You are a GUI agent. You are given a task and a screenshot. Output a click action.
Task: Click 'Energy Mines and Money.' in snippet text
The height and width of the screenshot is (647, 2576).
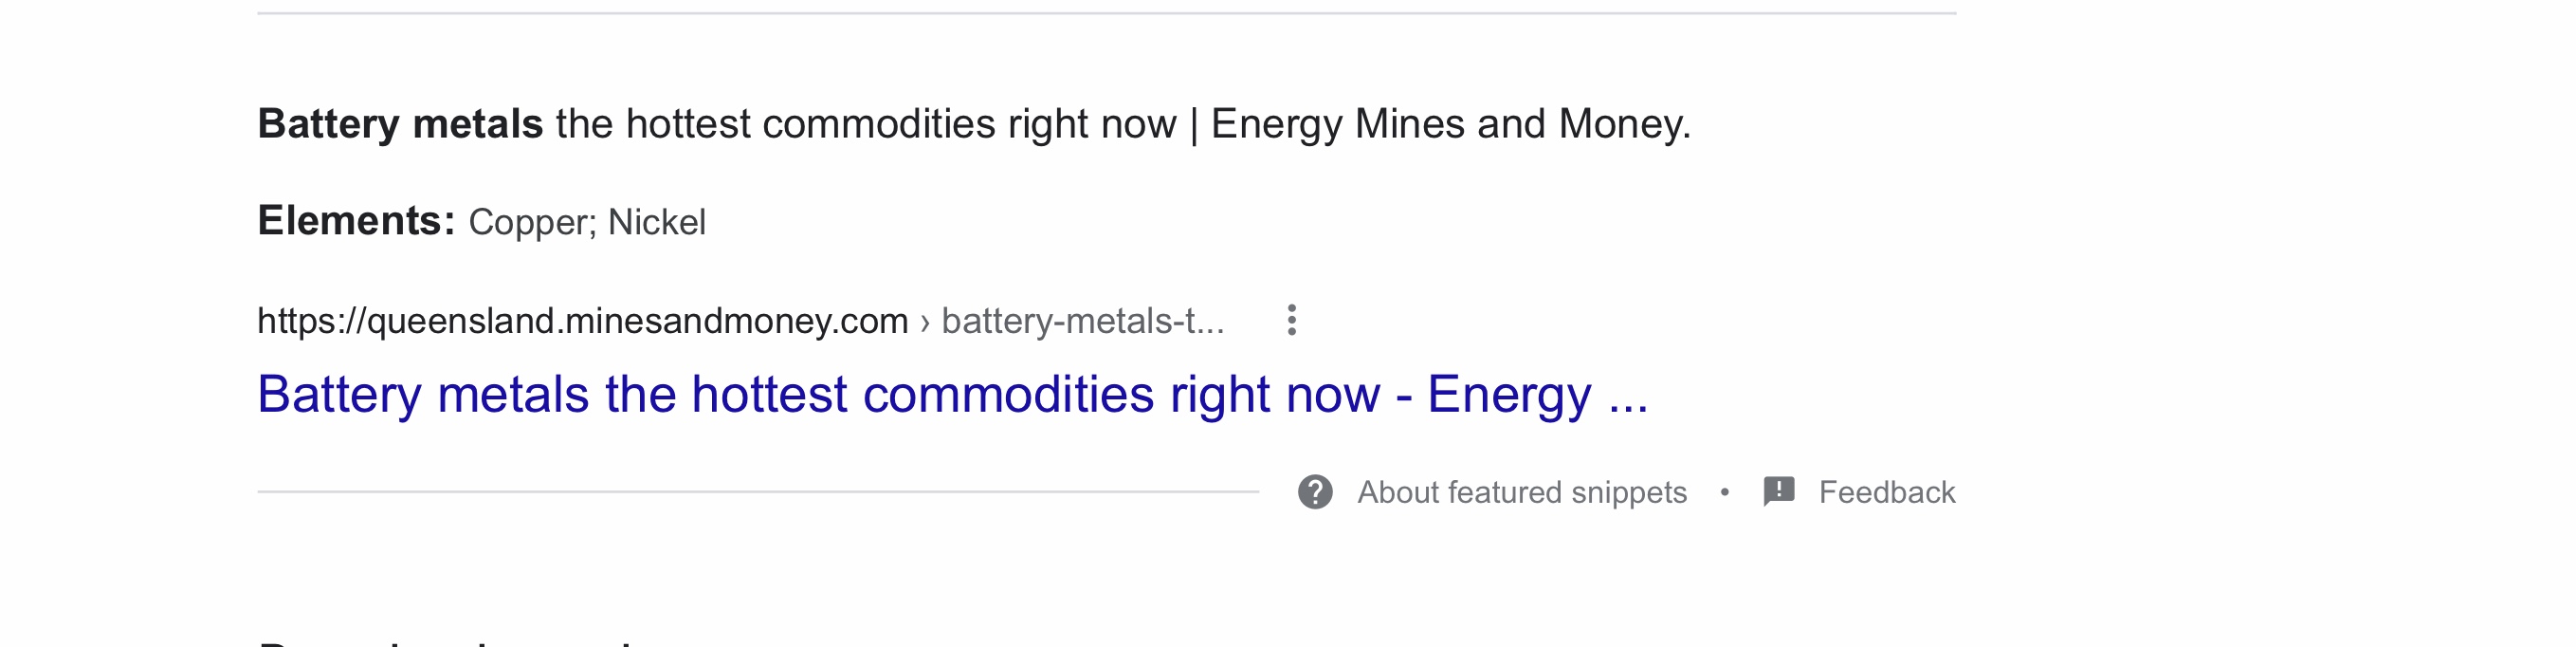pos(1450,124)
